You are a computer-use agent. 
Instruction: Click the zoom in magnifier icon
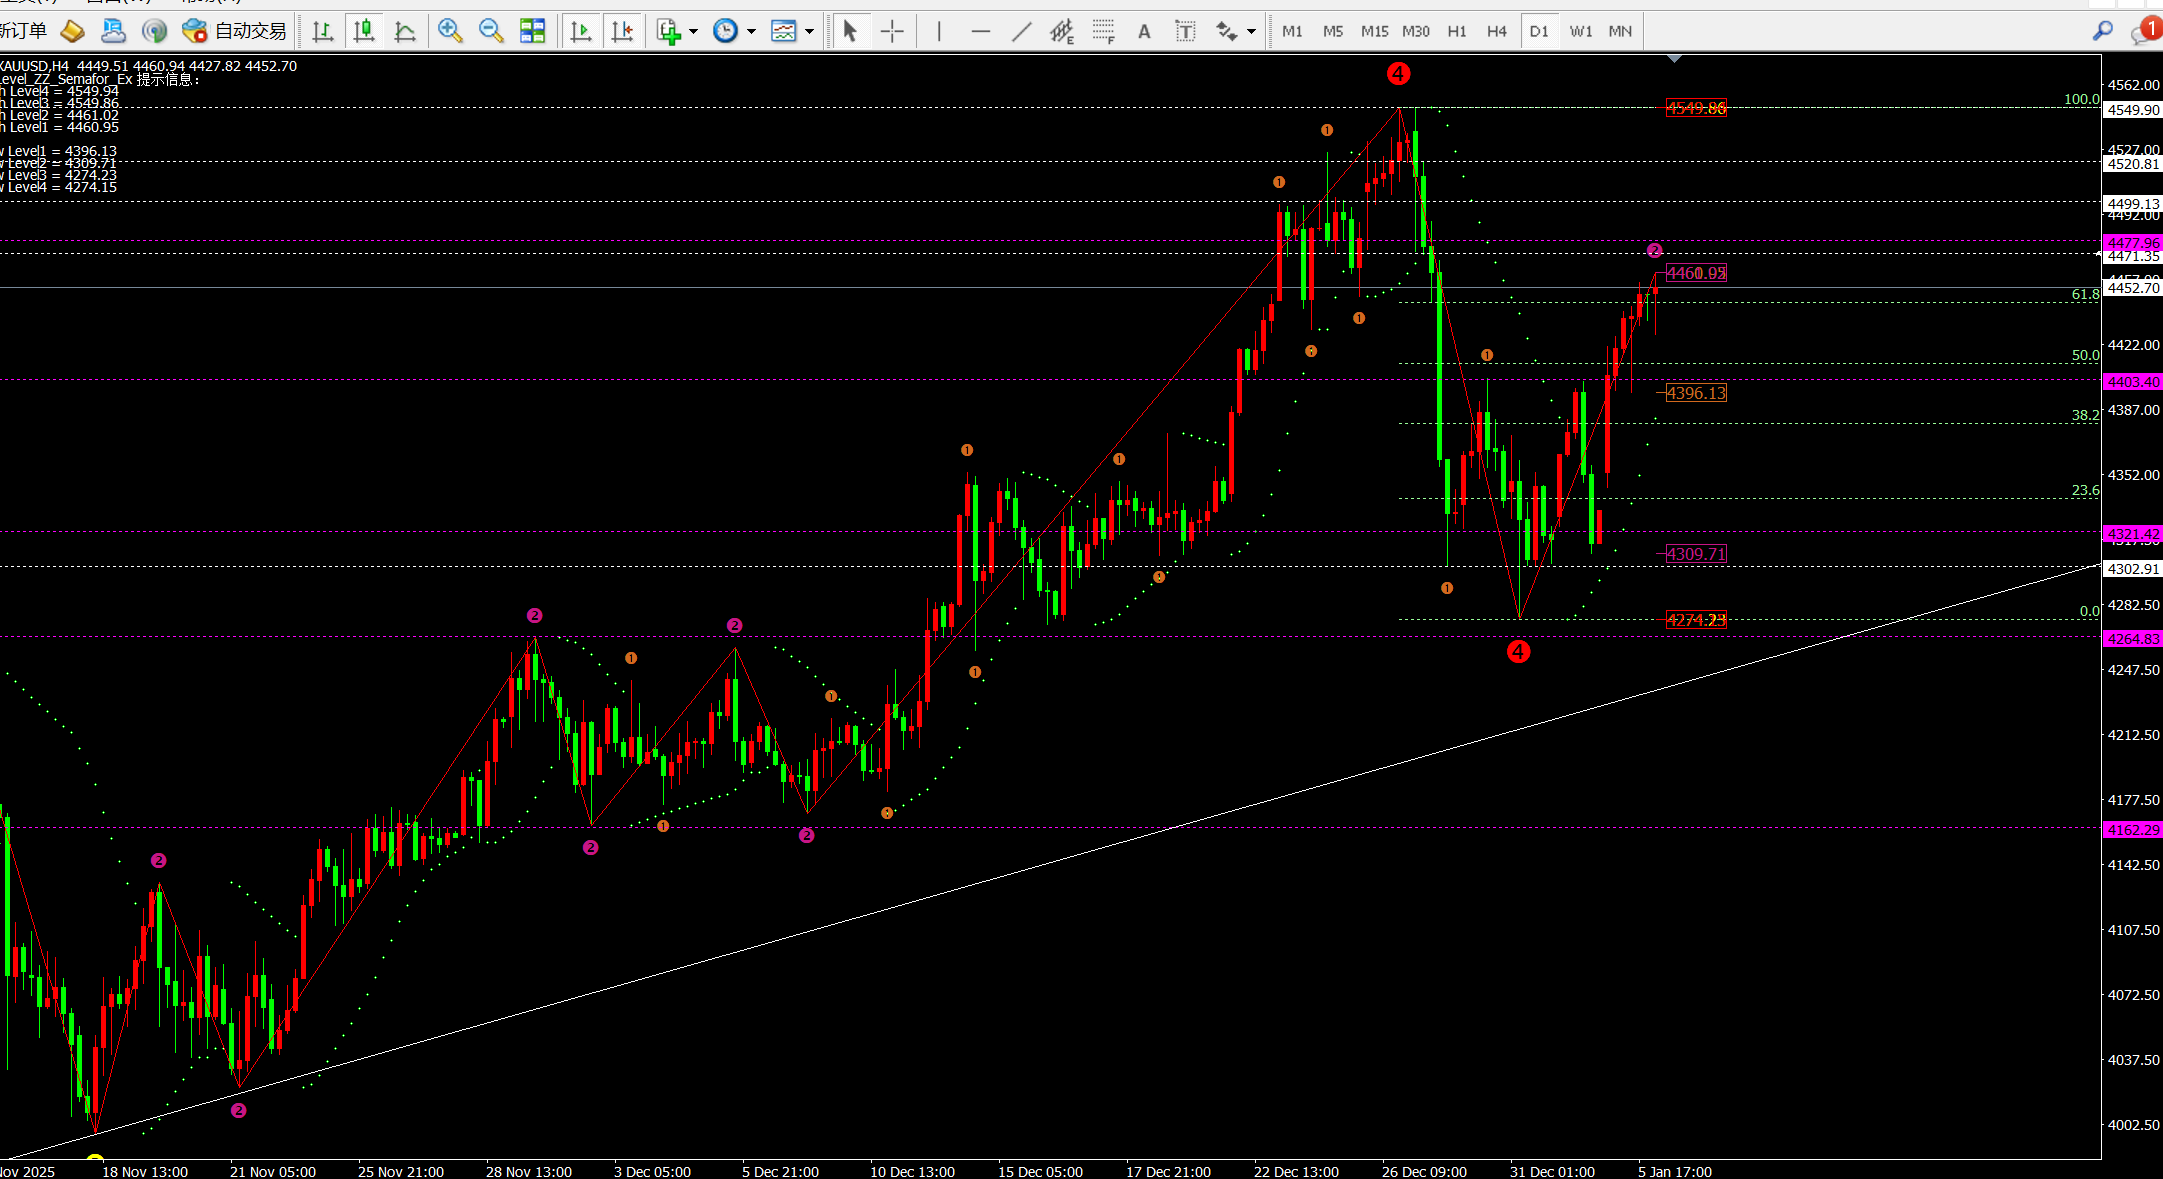tap(450, 31)
